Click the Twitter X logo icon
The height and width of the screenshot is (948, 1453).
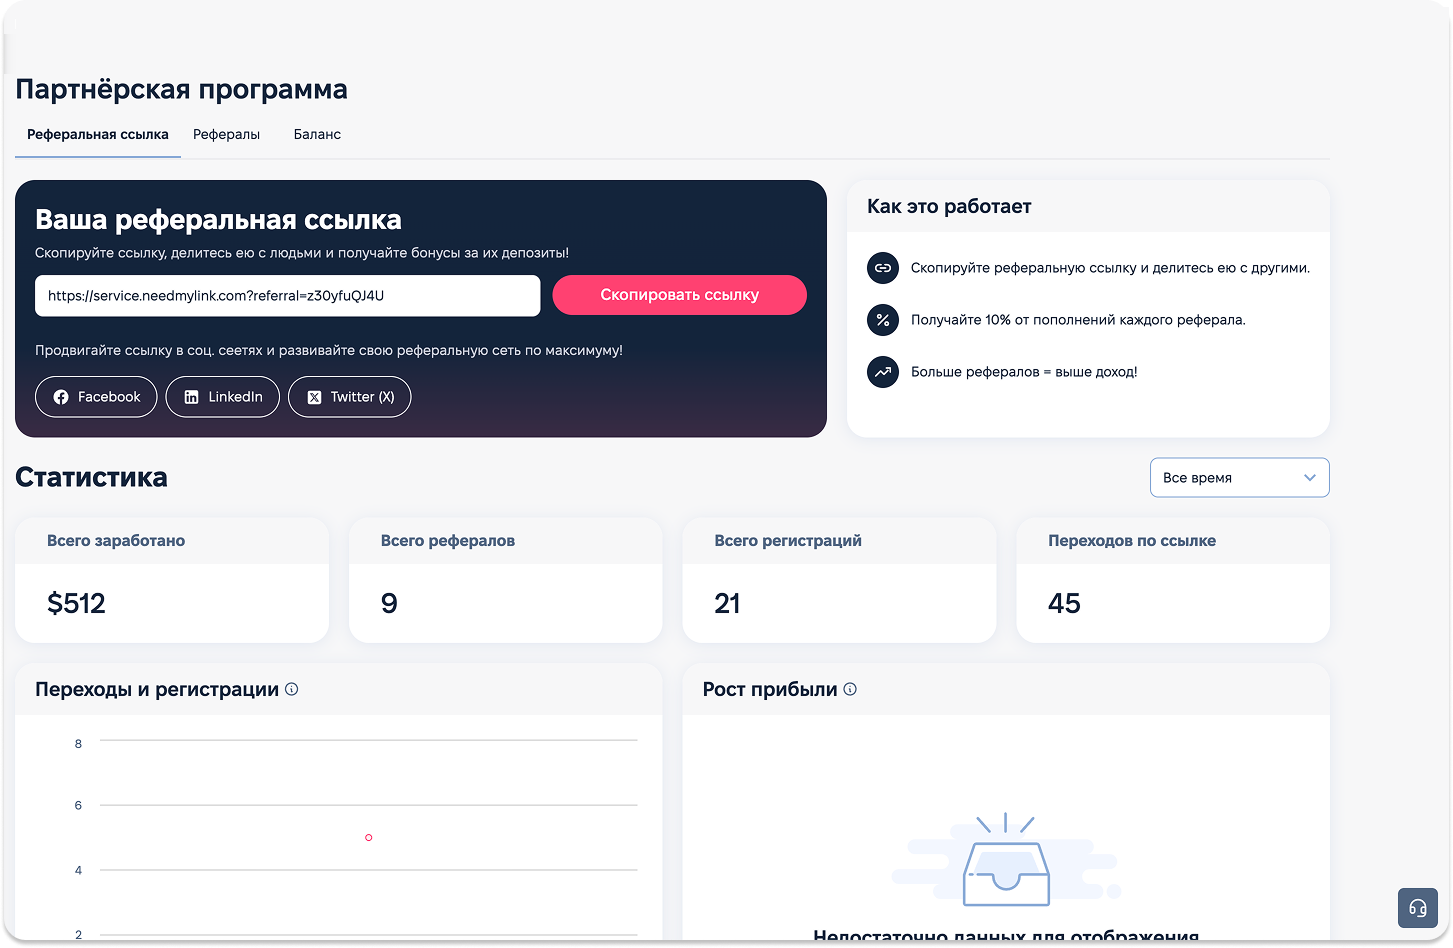tap(314, 397)
